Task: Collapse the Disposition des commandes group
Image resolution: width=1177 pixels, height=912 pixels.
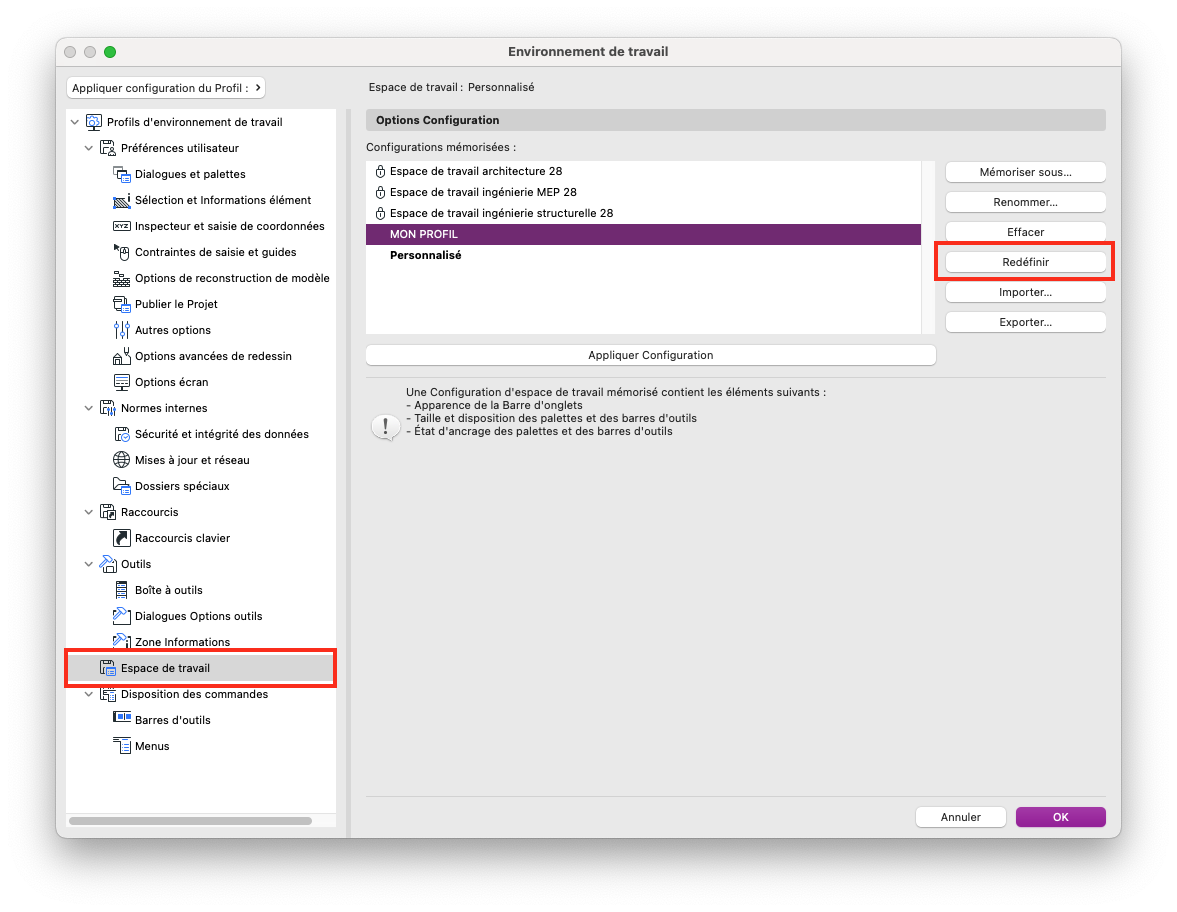Action: (89, 694)
